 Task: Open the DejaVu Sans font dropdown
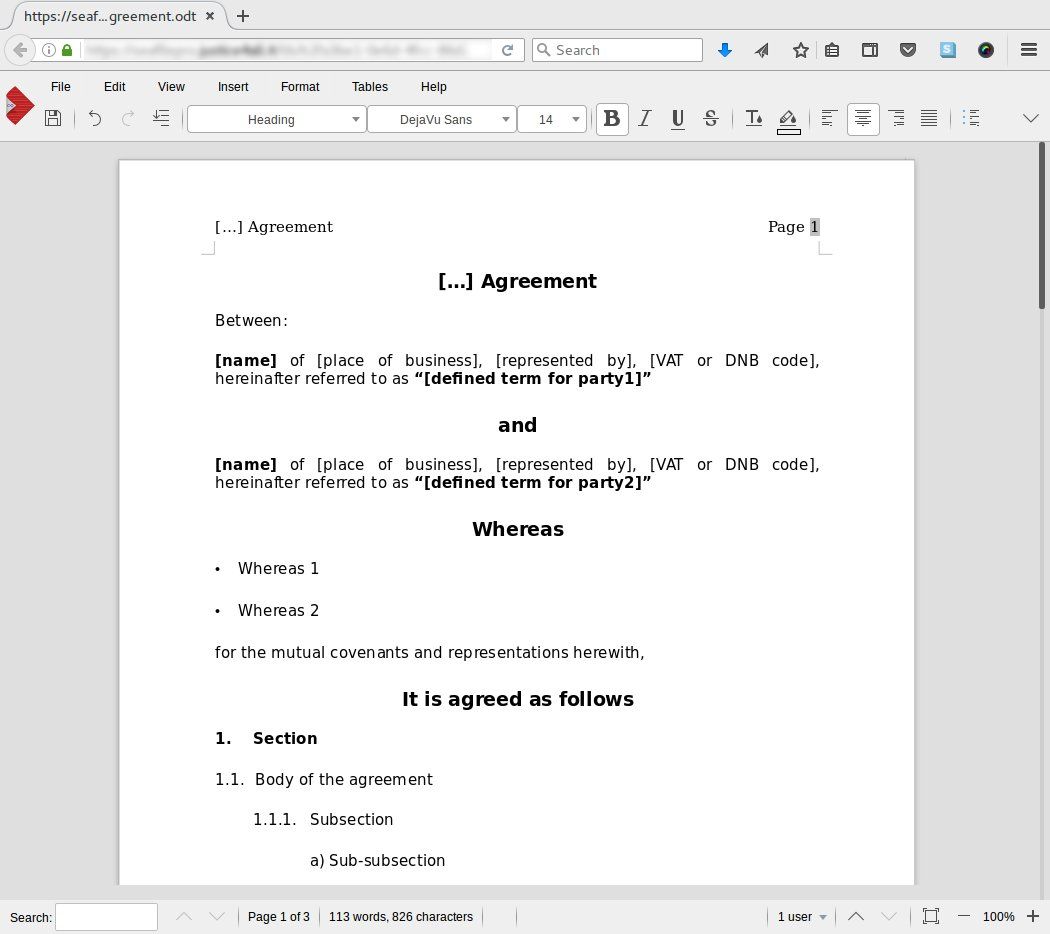(x=442, y=119)
